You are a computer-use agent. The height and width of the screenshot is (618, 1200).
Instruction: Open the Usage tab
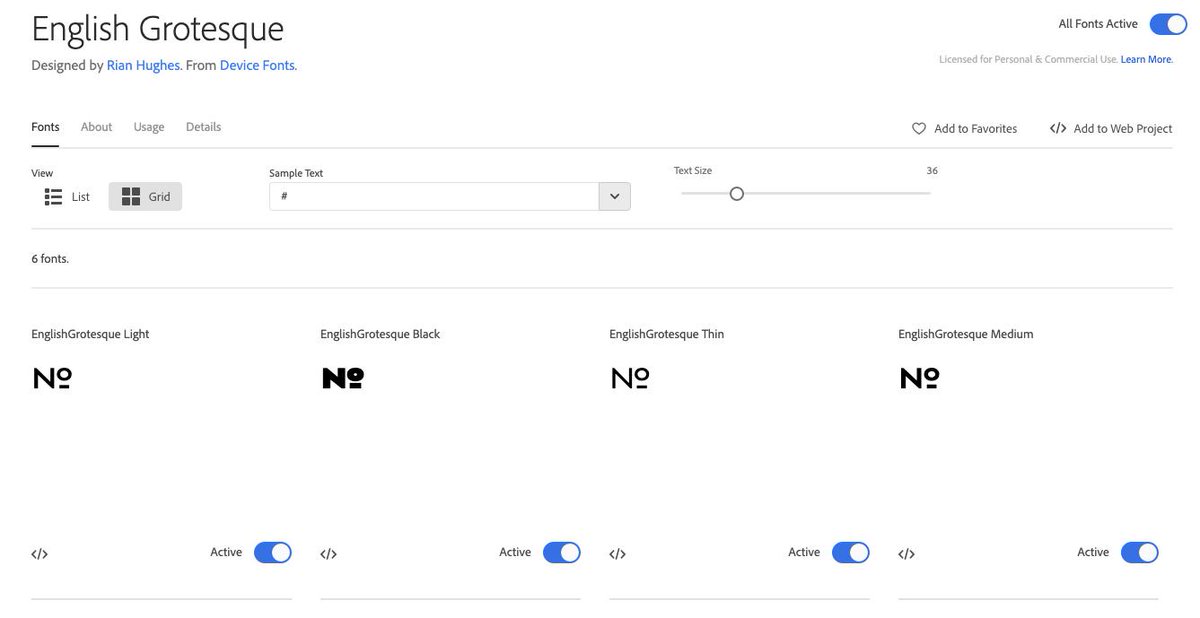click(x=149, y=126)
